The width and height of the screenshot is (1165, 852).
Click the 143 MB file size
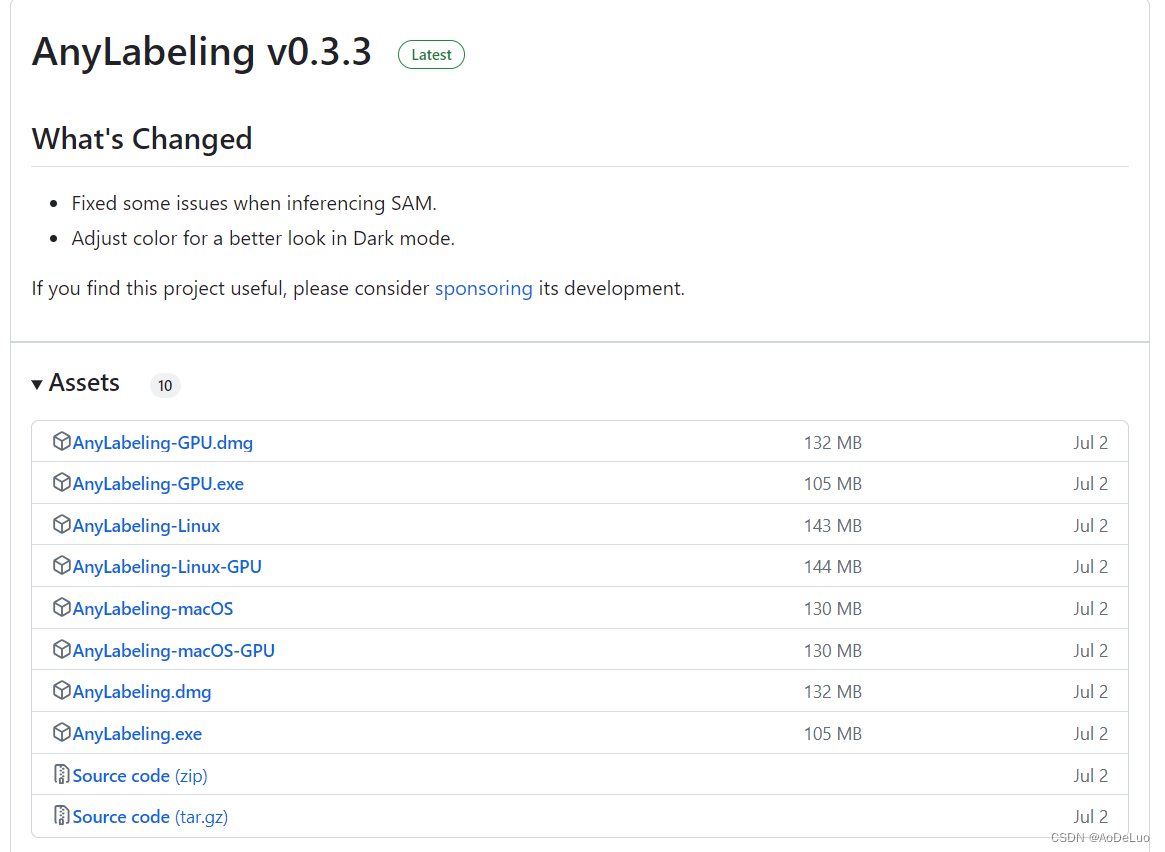[833, 526]
